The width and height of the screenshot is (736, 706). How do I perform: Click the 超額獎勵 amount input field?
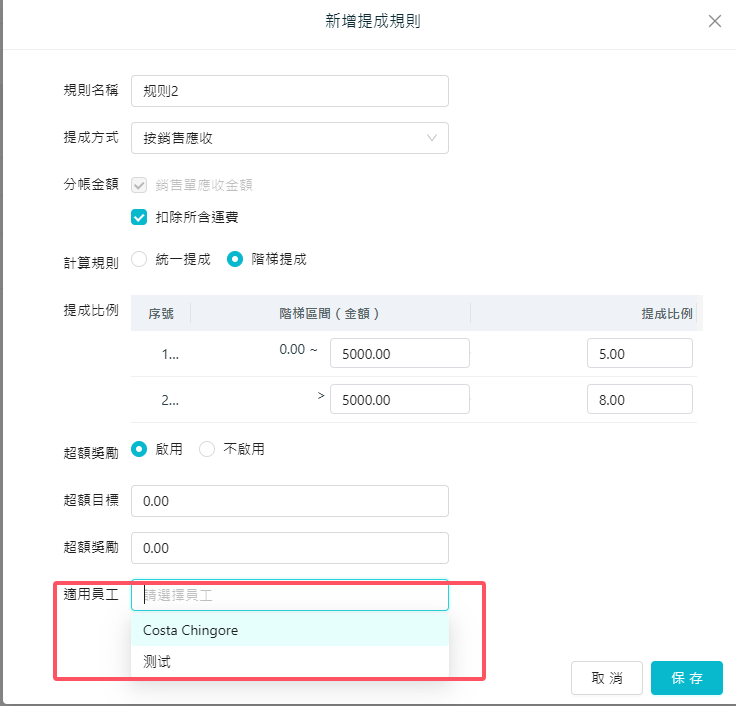tap(289, 548)
